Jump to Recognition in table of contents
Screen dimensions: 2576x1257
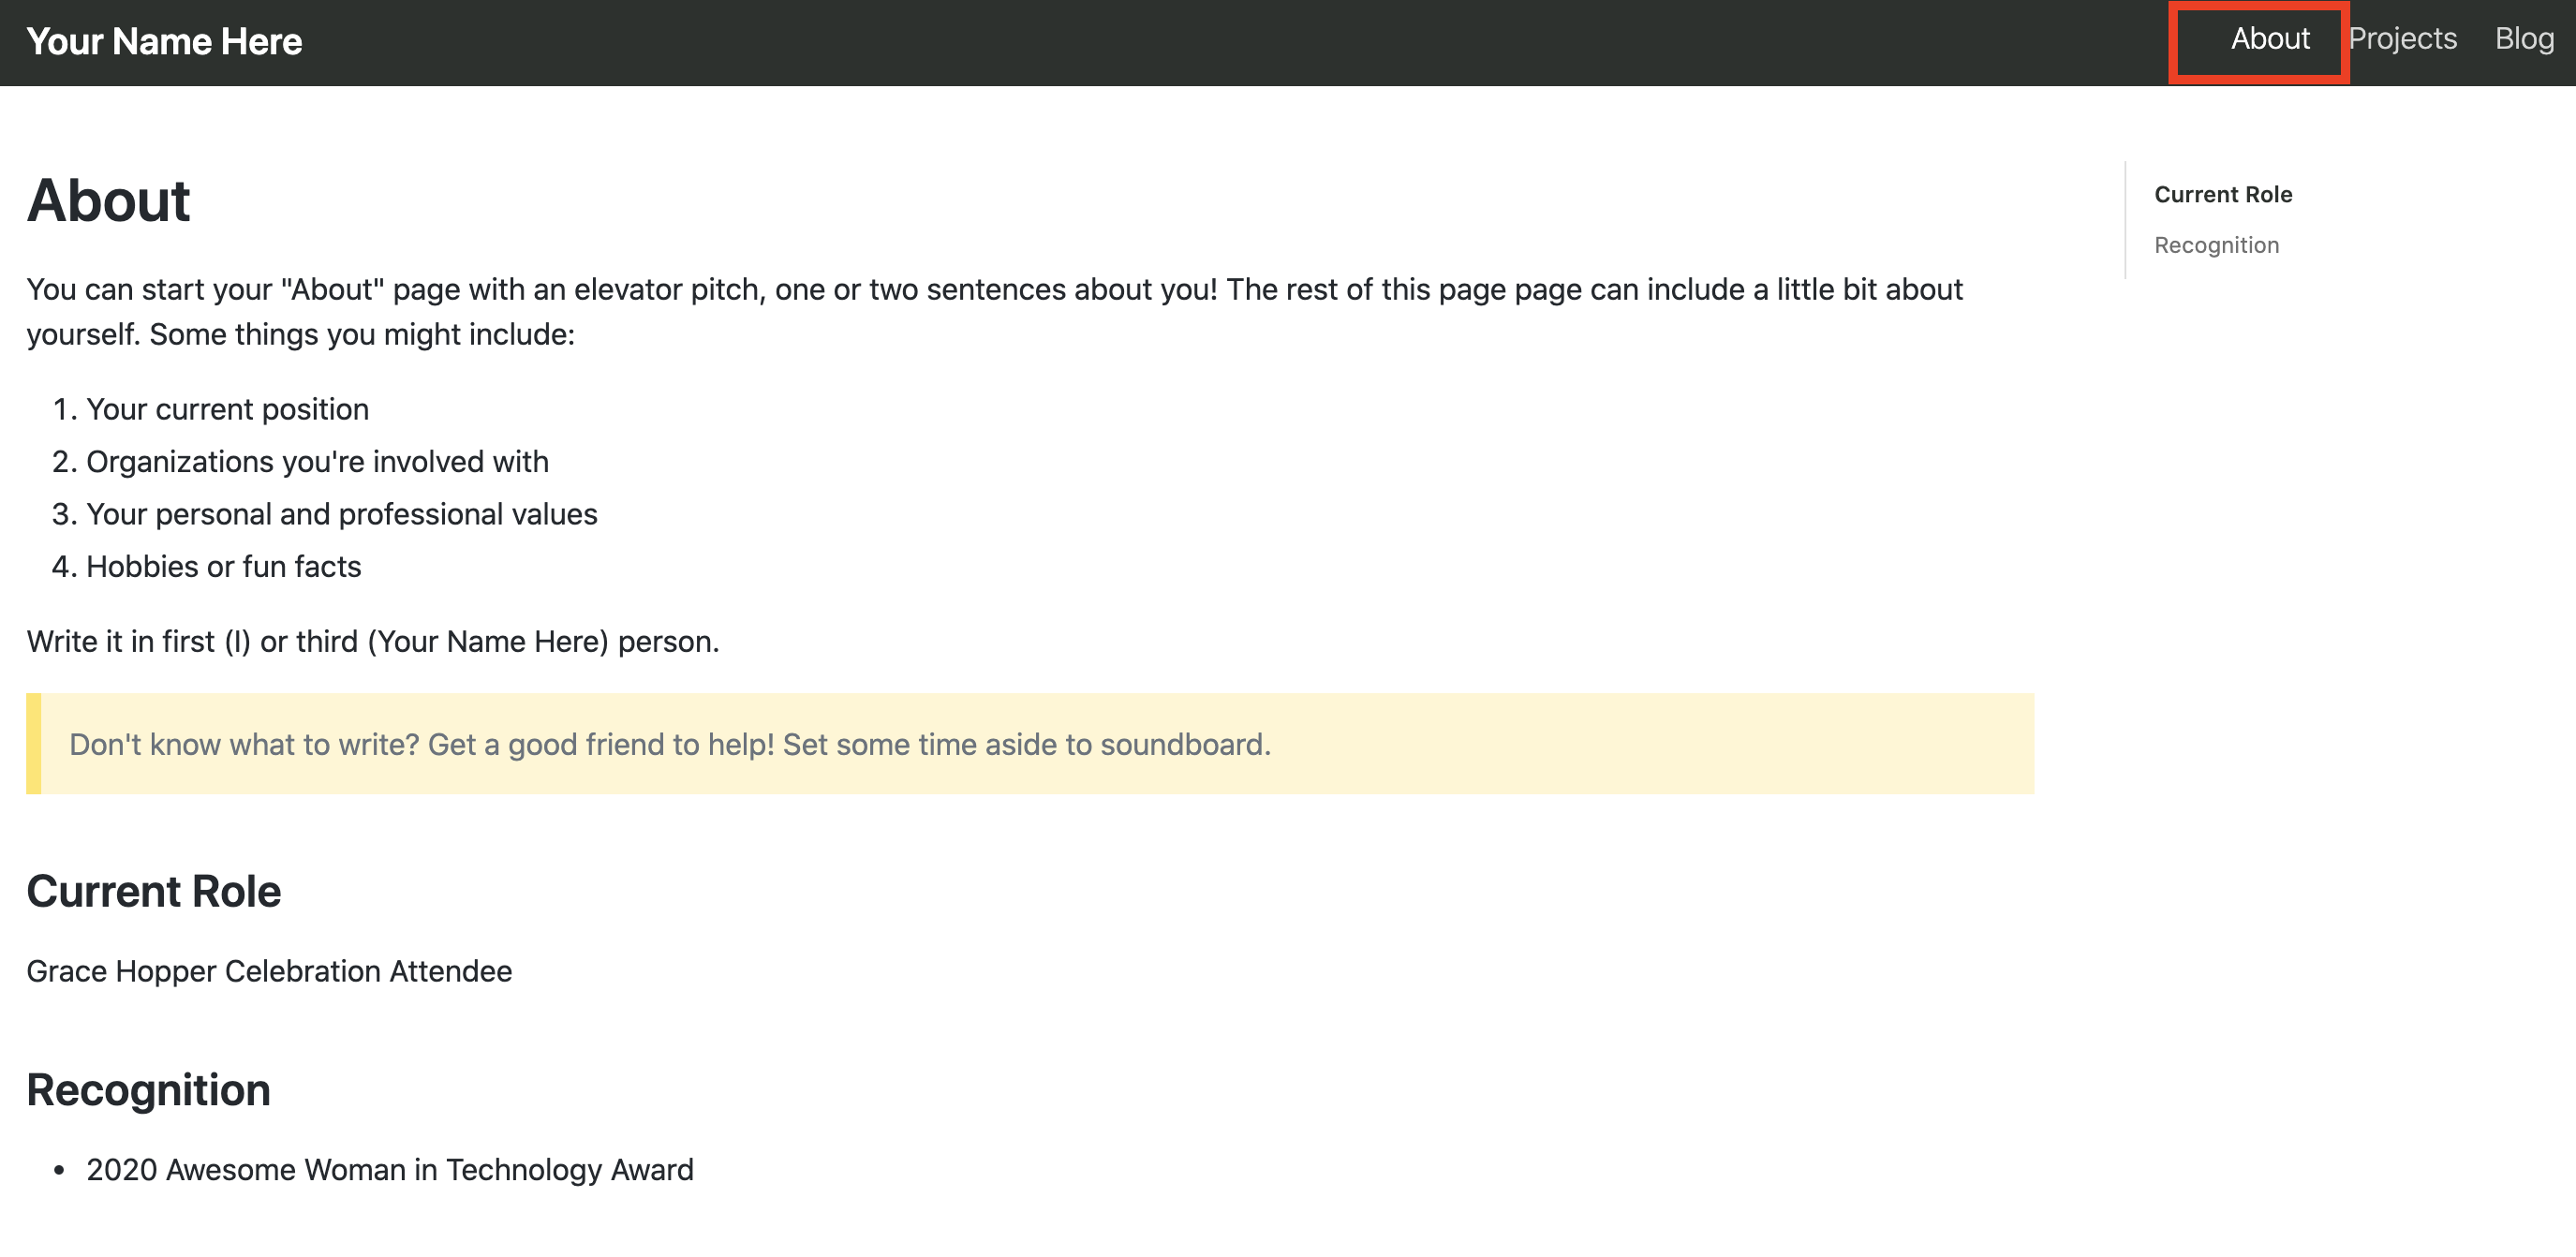pos(2216,245)
